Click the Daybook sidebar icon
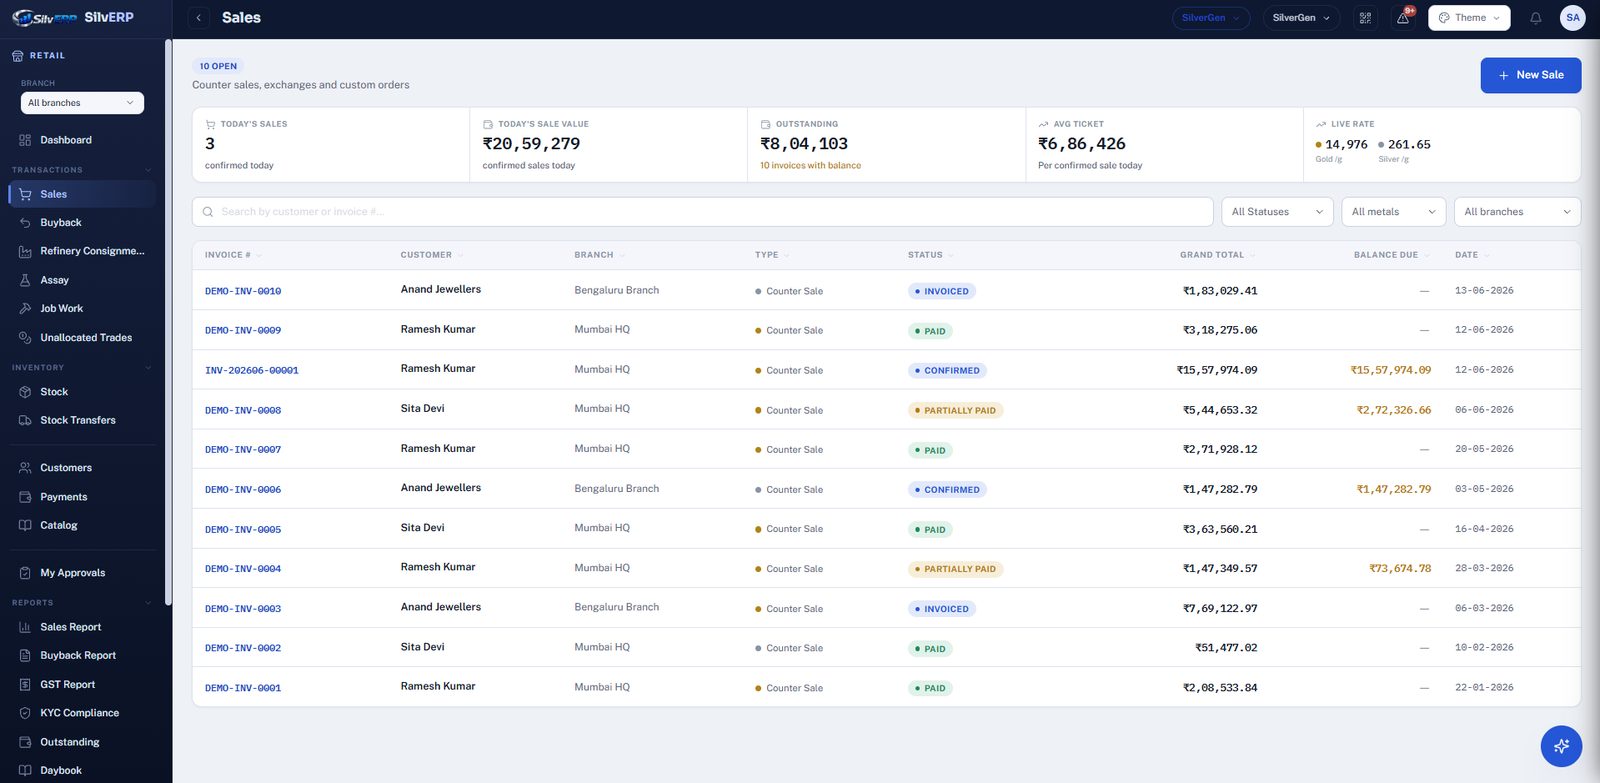Image resolution: width=1600 pixels, height=783 pixels. [x=25, y=771]
